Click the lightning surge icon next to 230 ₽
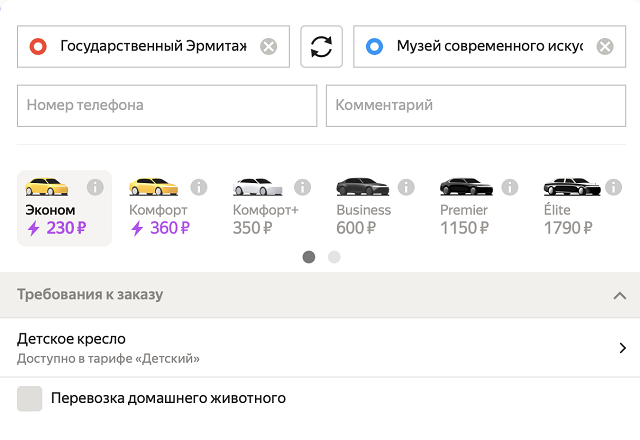Image resolution: width=640 pixels, height=440 pixels. coord(33,228)
